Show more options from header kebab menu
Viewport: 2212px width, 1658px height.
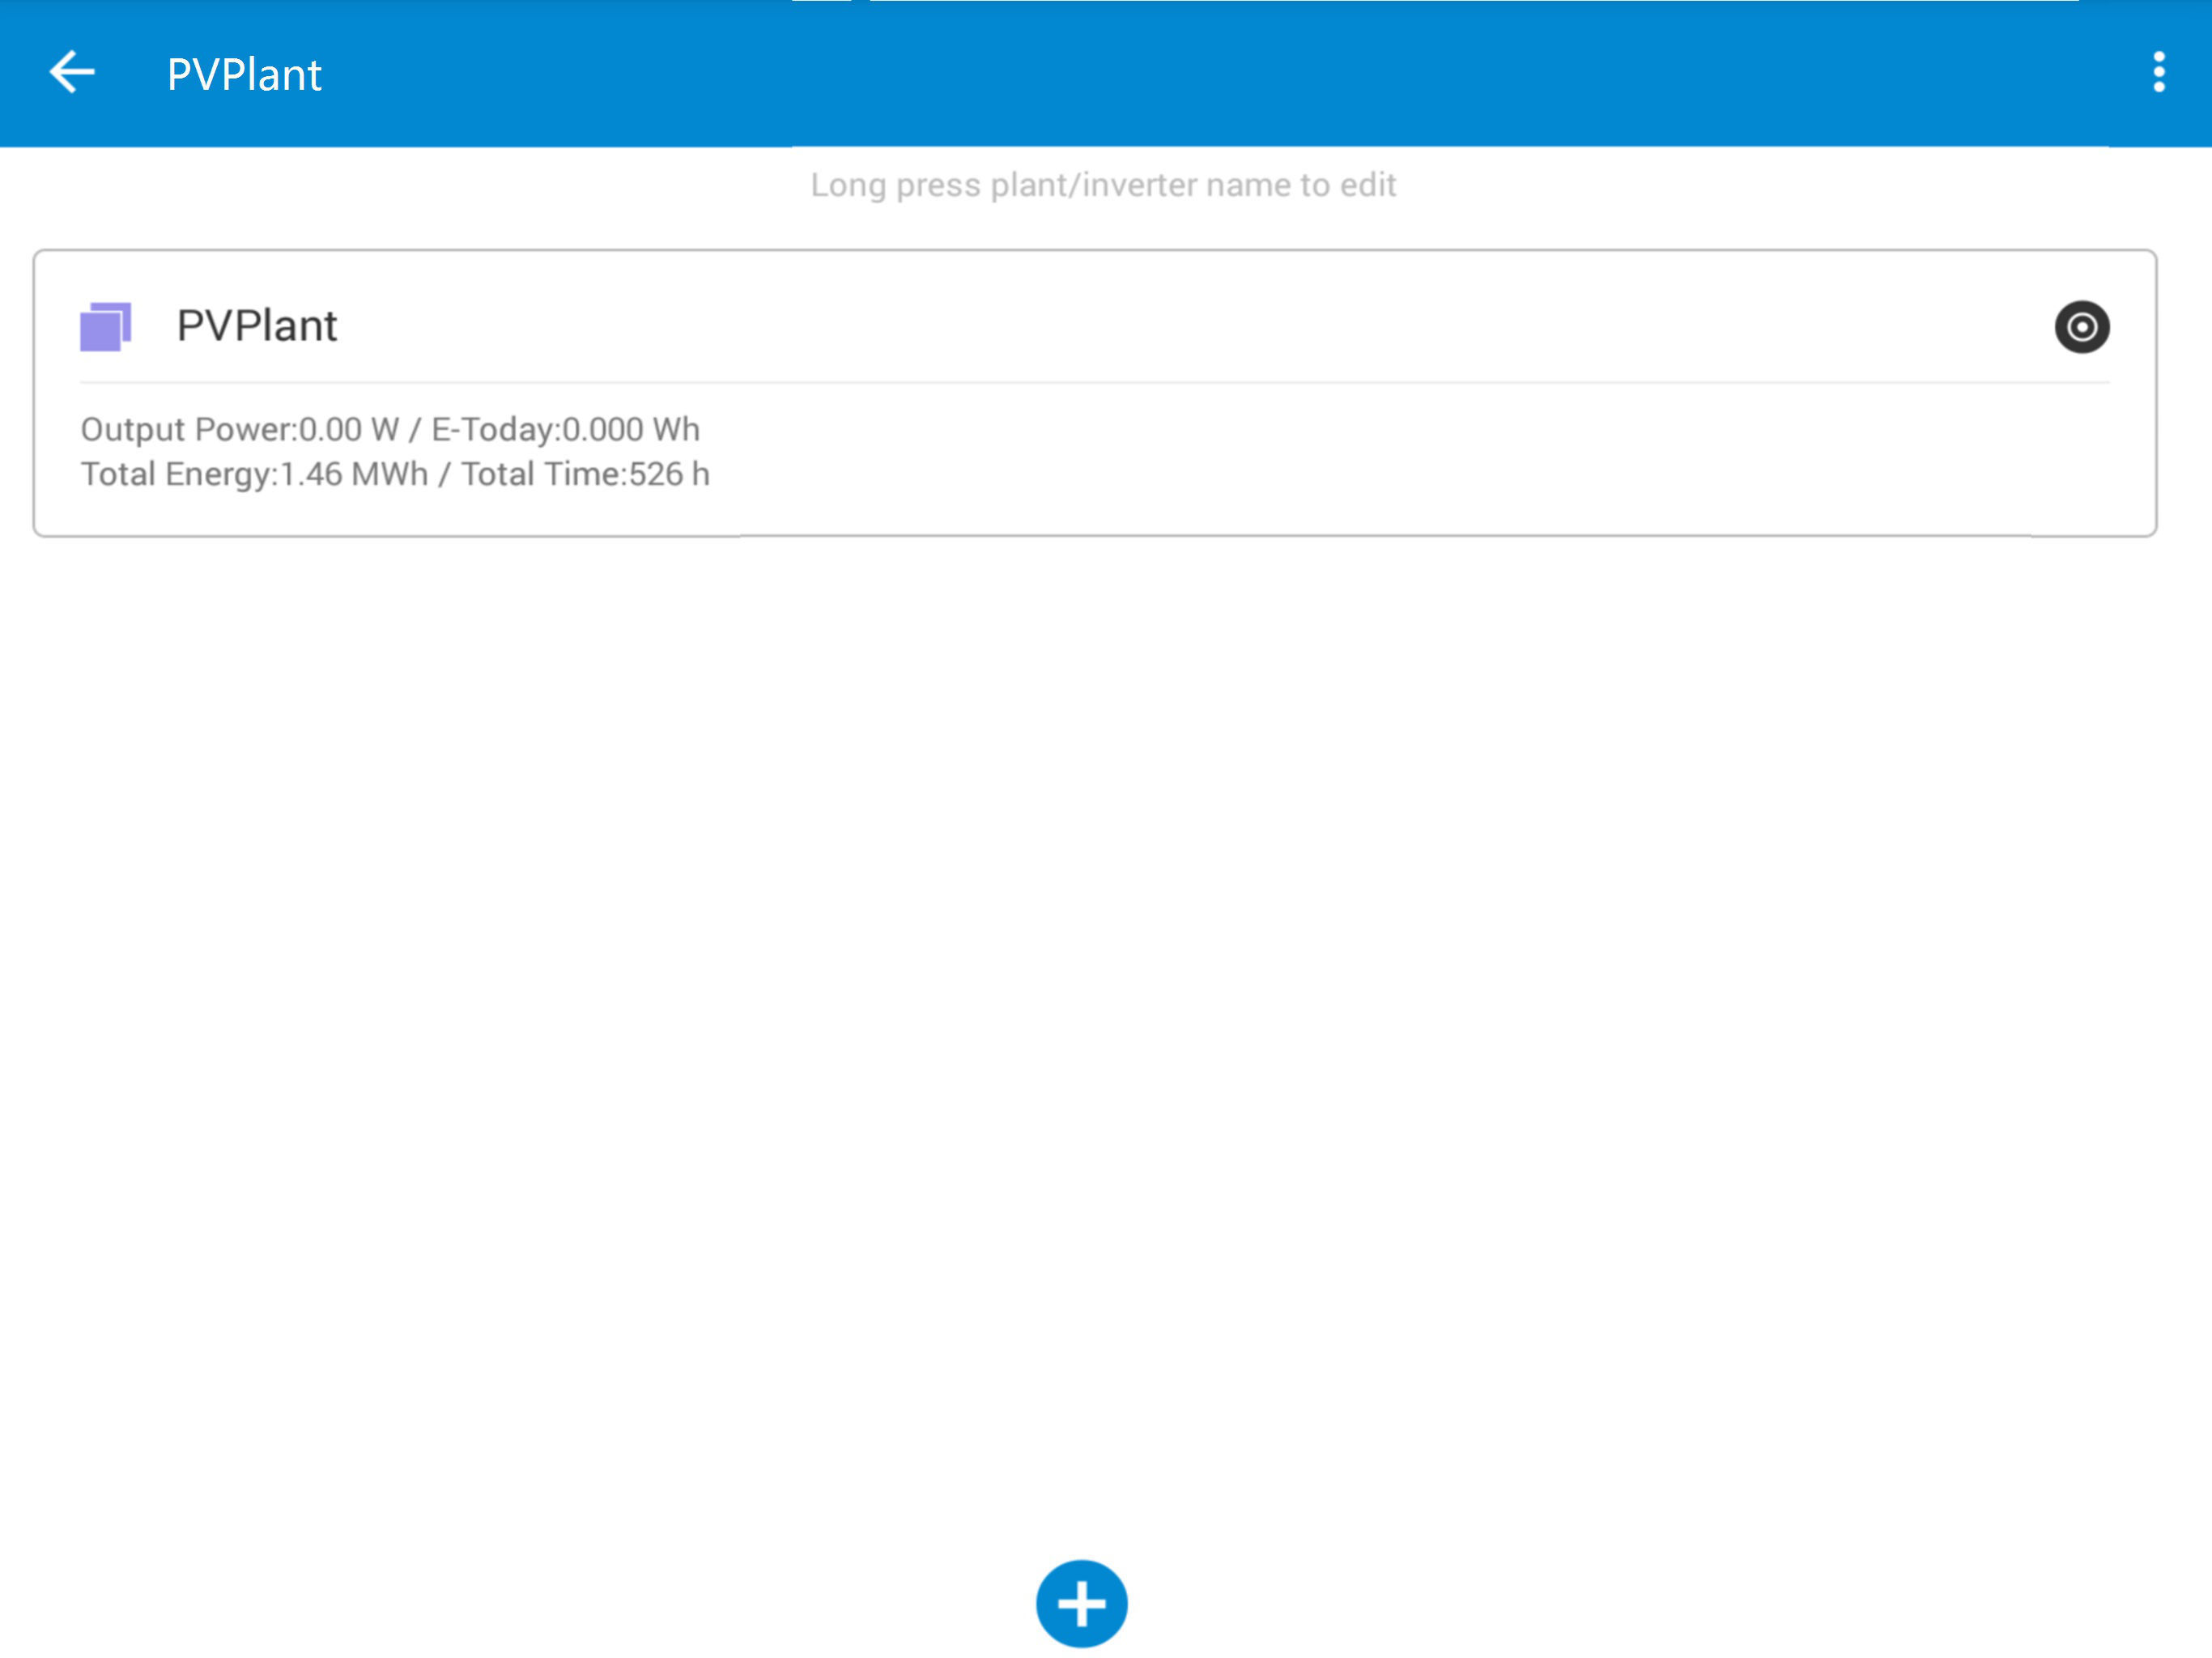point(2158,73)
